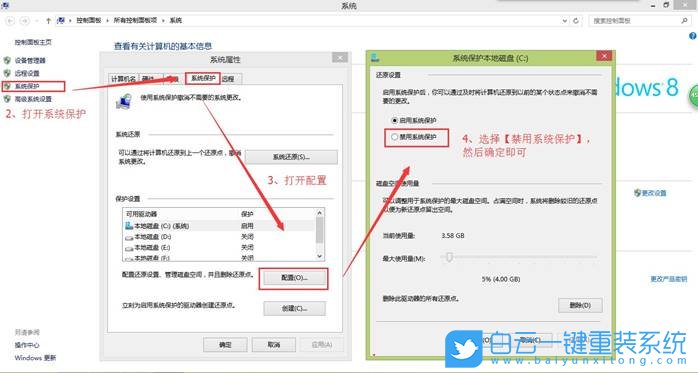Viewport: 698px width, 373px height.
Task: Click the 创建(C)... button
Action: coord(294,308)
